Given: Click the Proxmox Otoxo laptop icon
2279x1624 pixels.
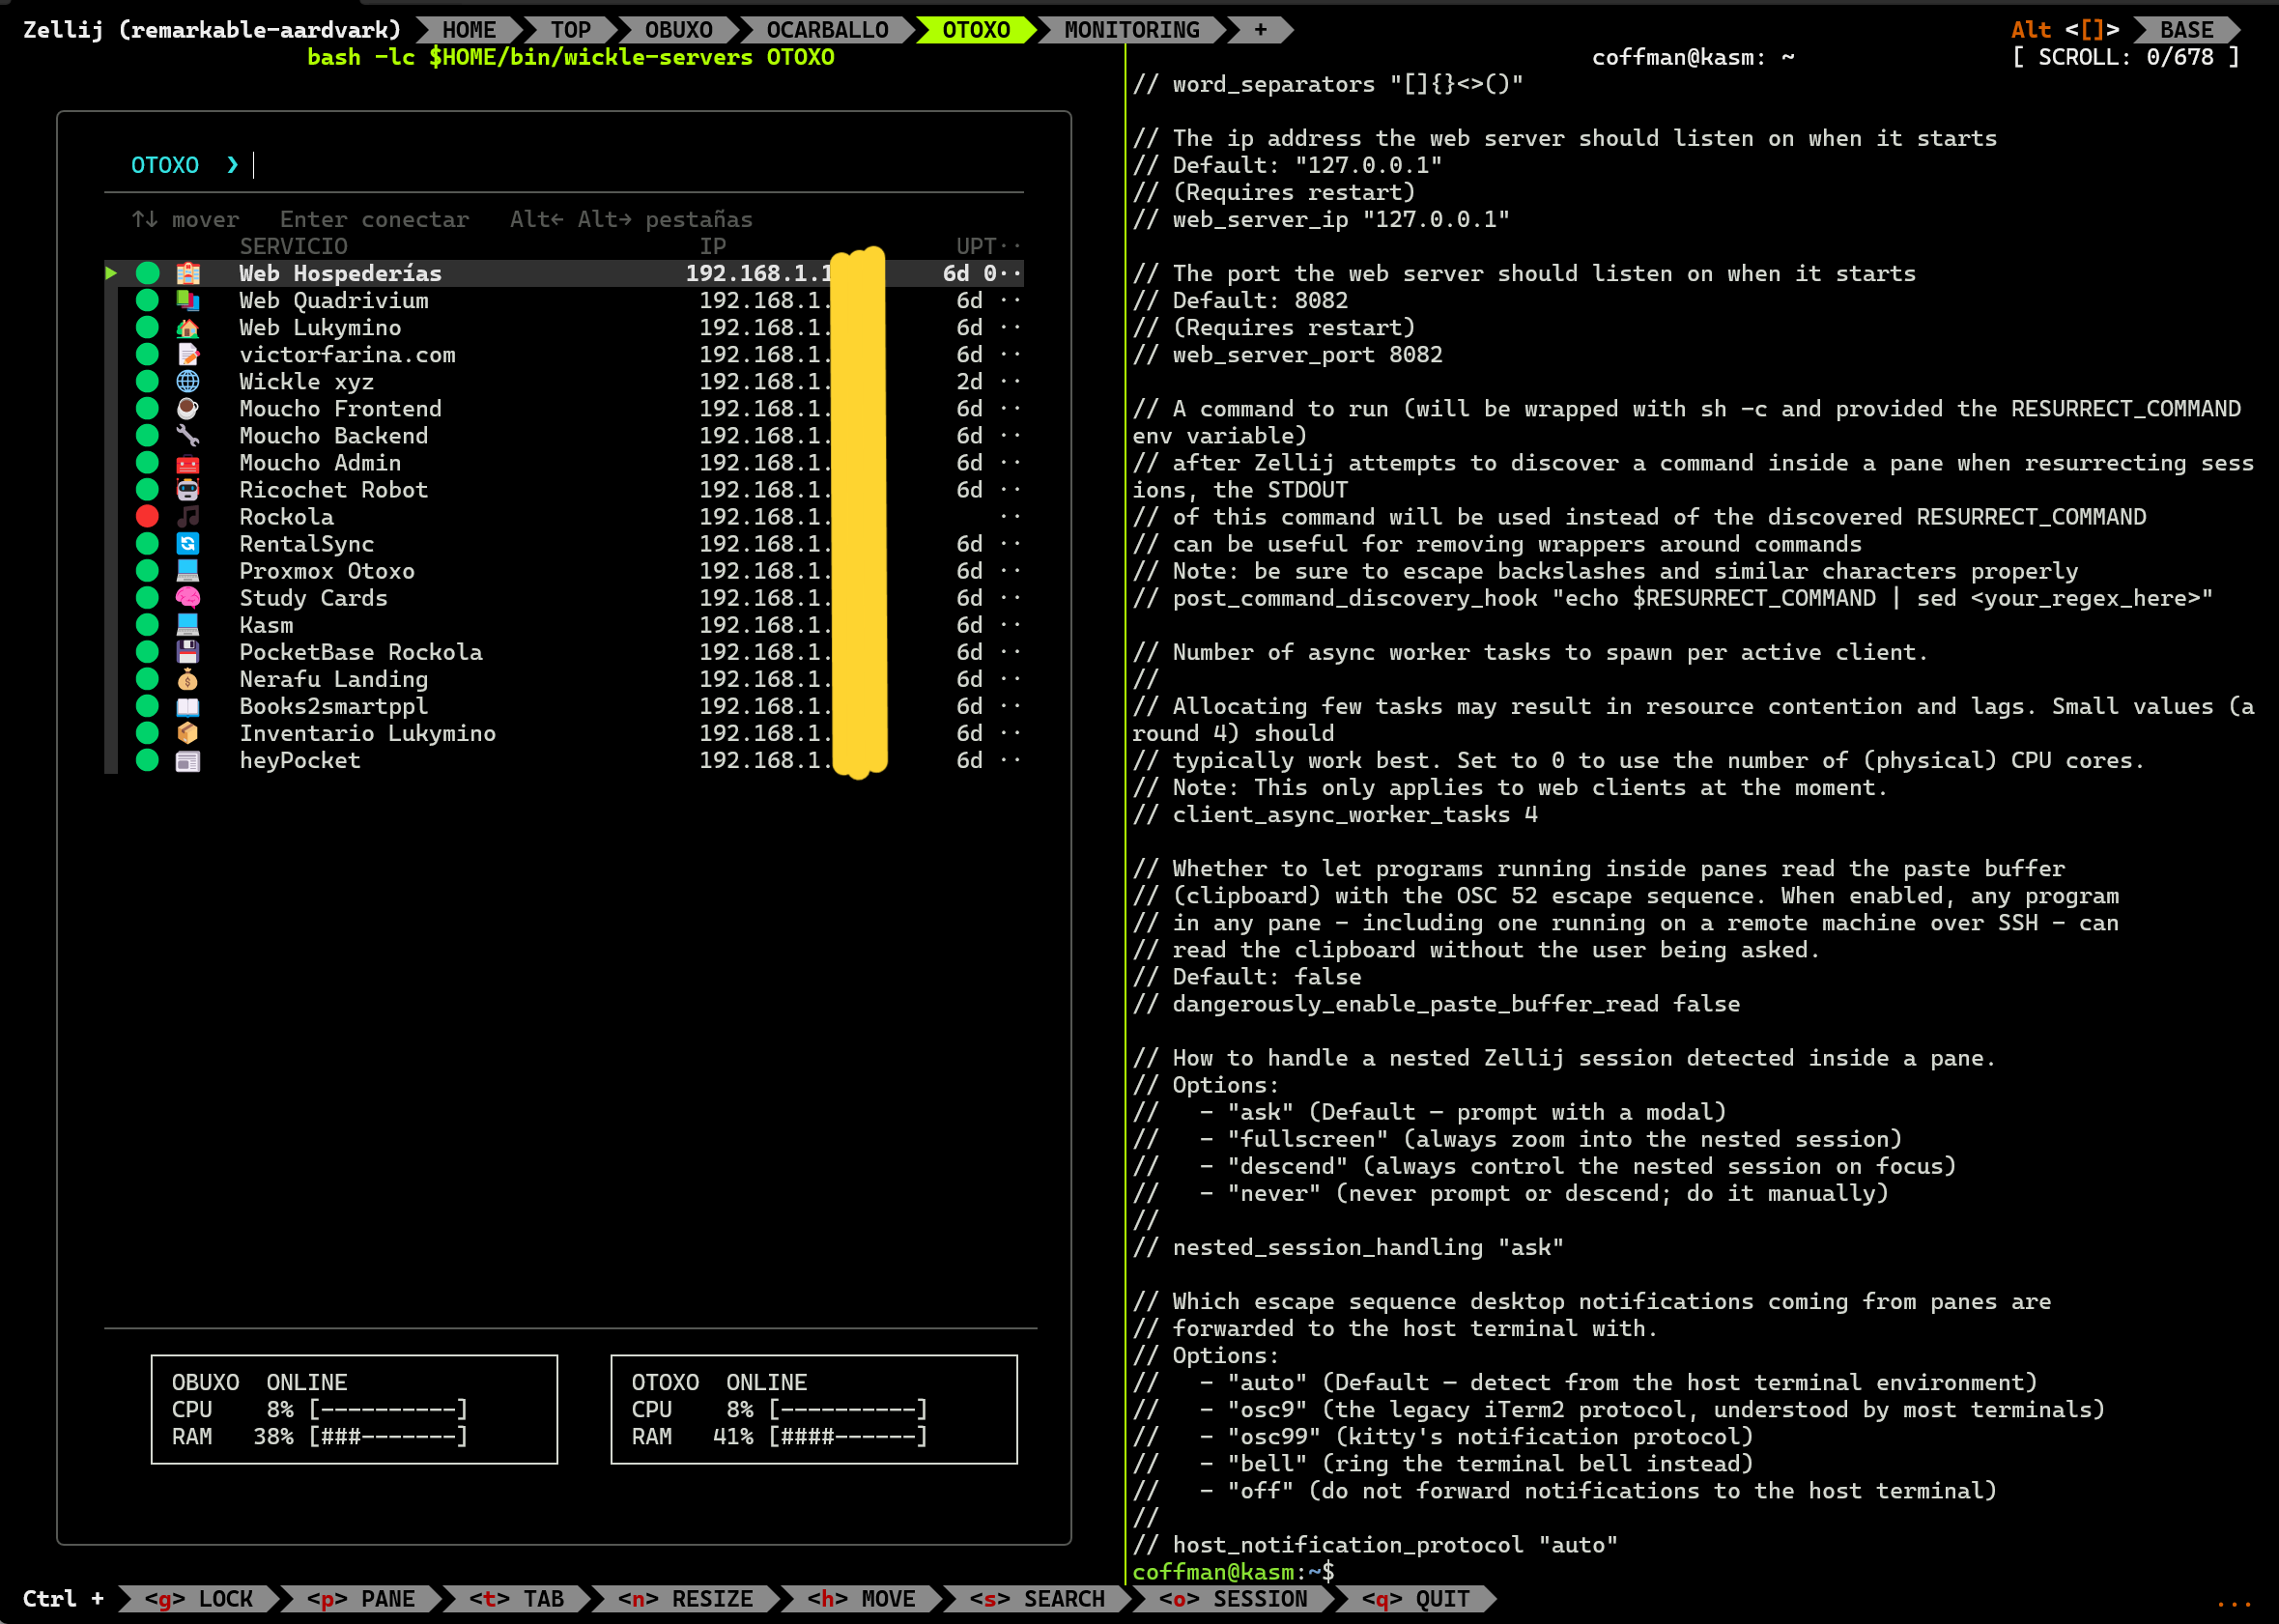Looking at the screenshot, I should click(188, 570).
